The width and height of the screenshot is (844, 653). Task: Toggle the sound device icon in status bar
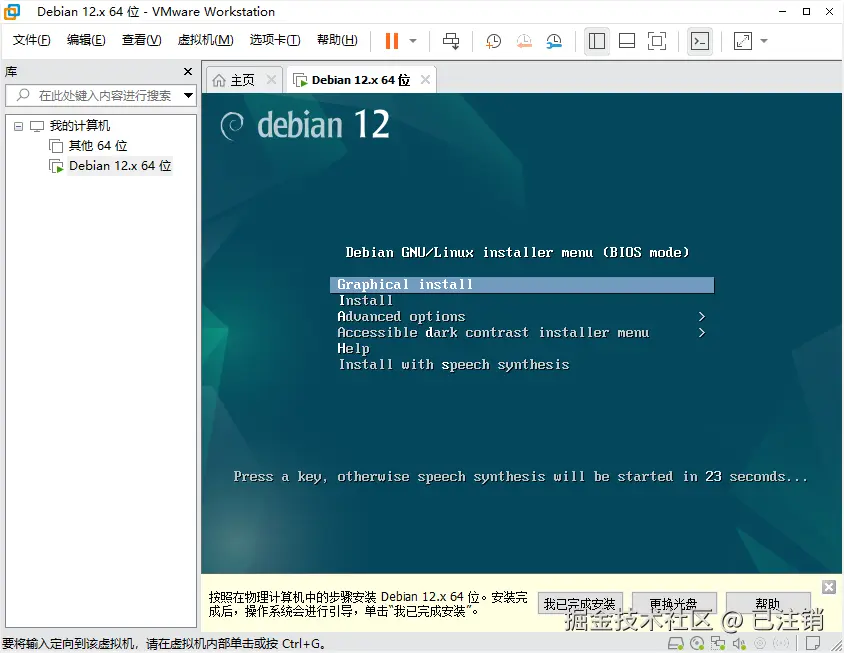pyautogui.click(x=738, y=643)
